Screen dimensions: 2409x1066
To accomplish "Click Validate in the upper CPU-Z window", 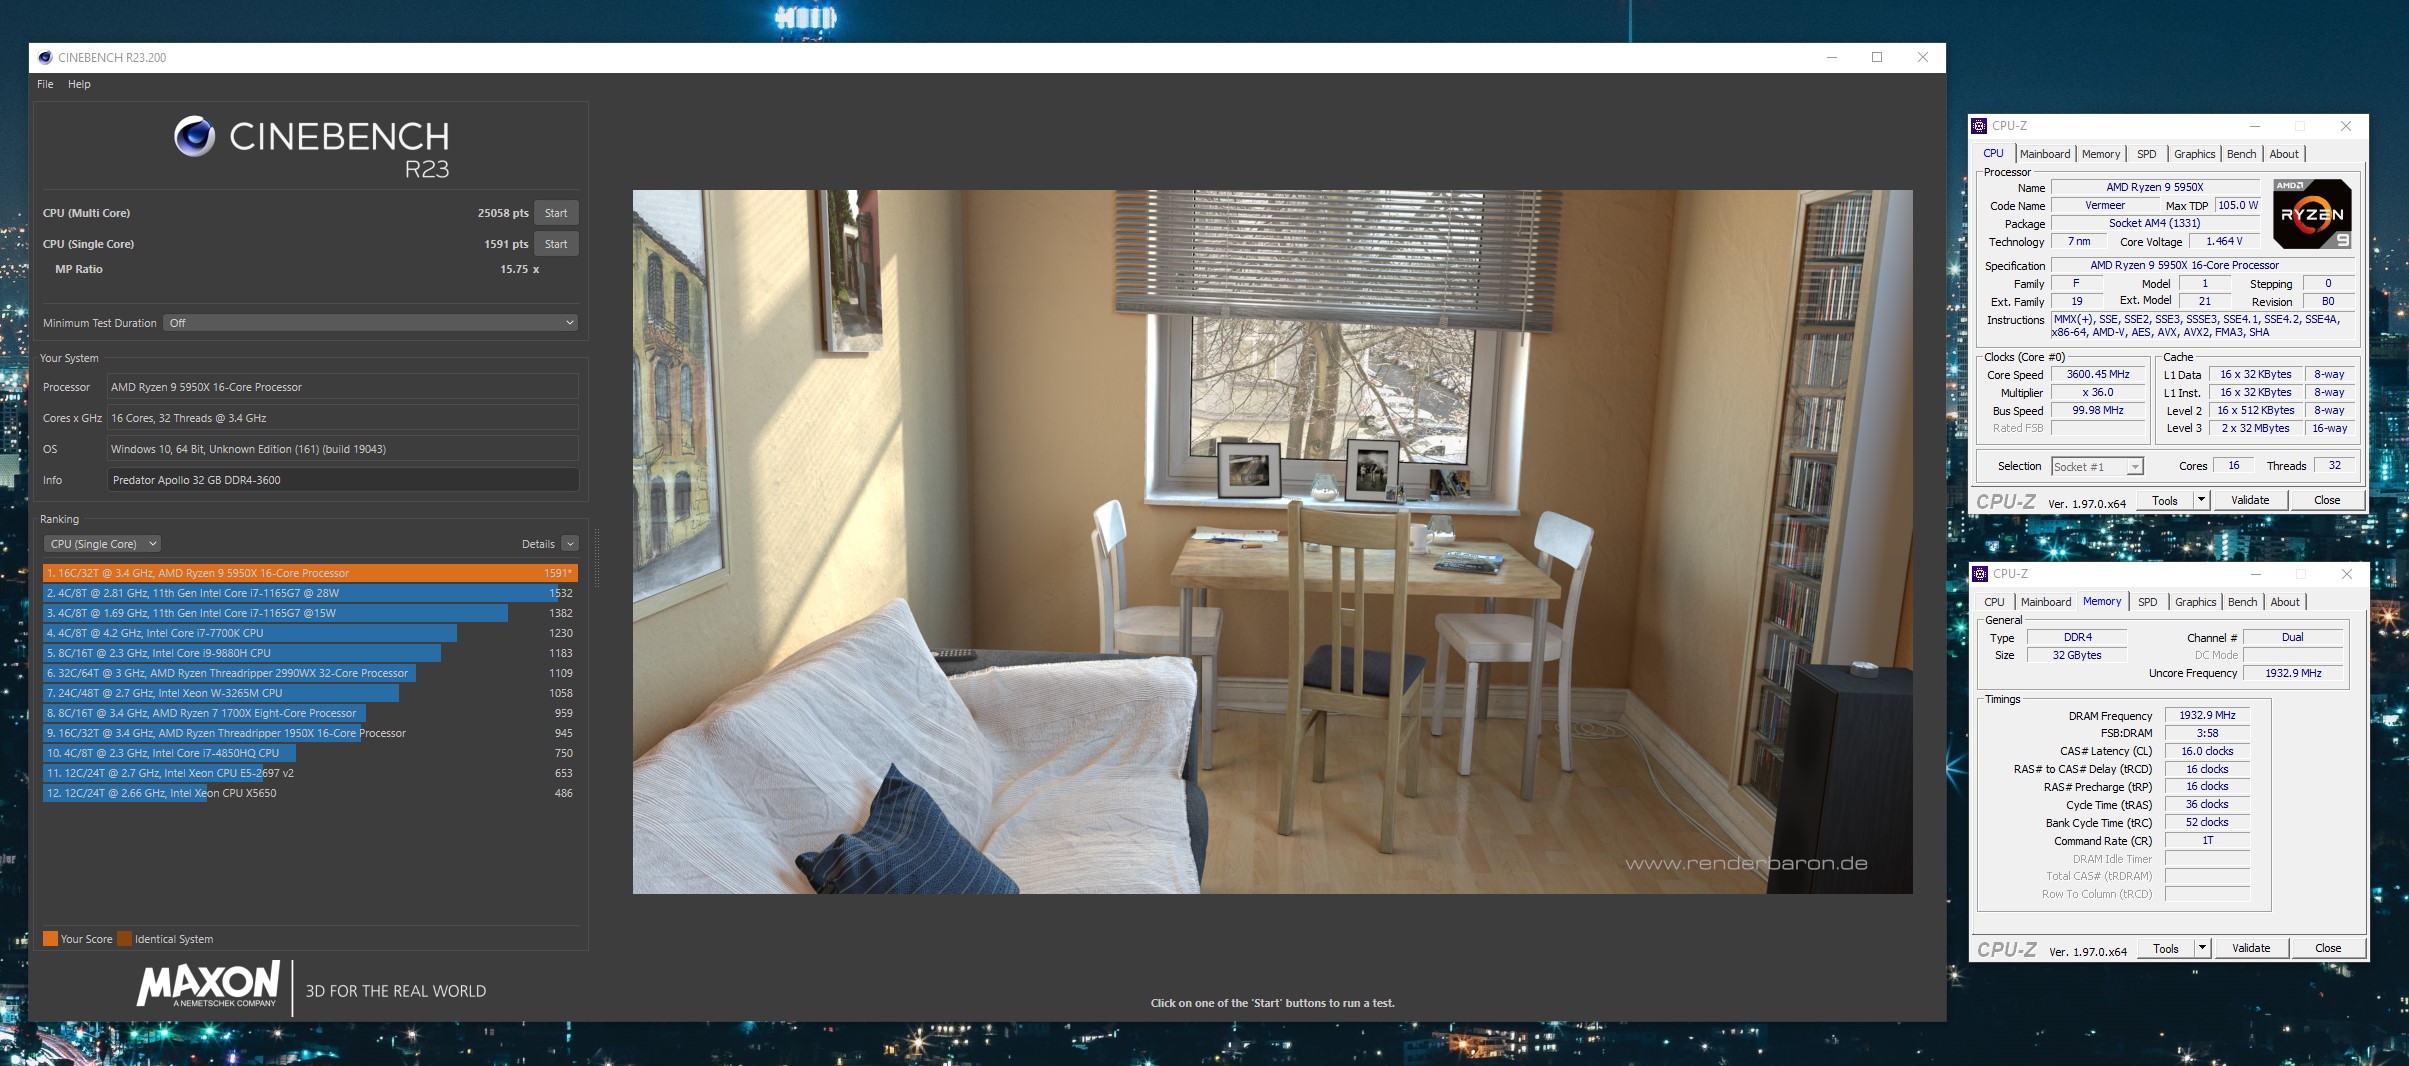I will 2250,500.
